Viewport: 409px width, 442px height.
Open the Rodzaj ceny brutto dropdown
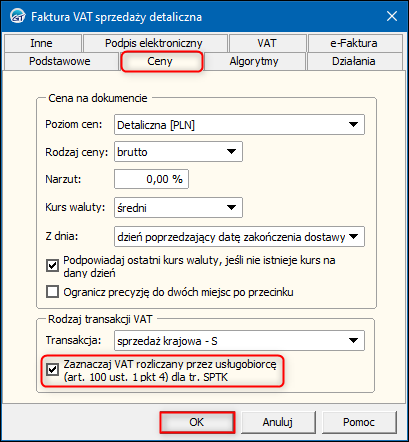(178, 152)
